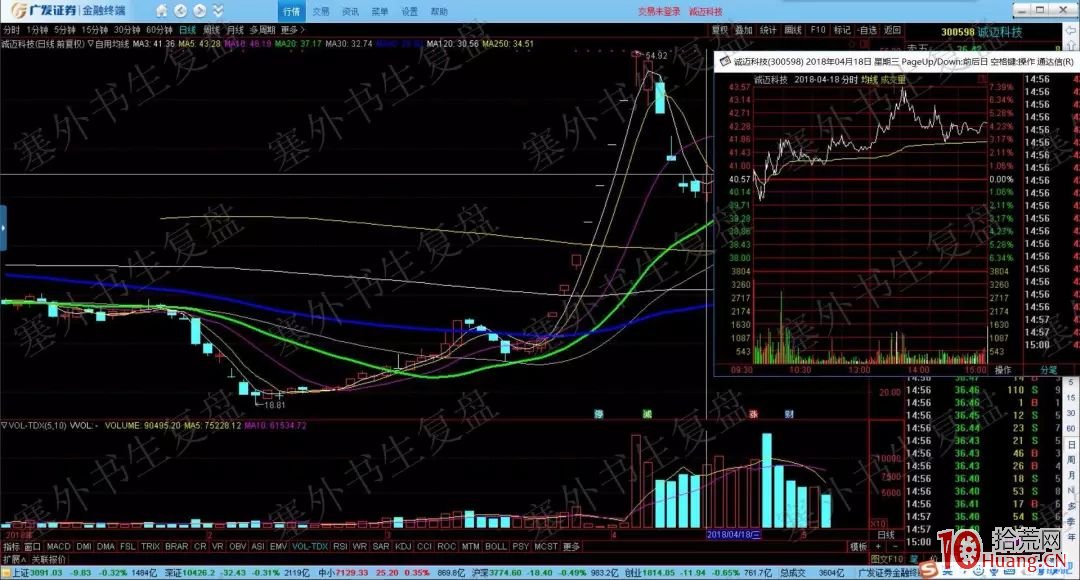This screenshot has height=580, width=1080.
Task: Select the FSL indicator tab
Action: click(127, 546)
